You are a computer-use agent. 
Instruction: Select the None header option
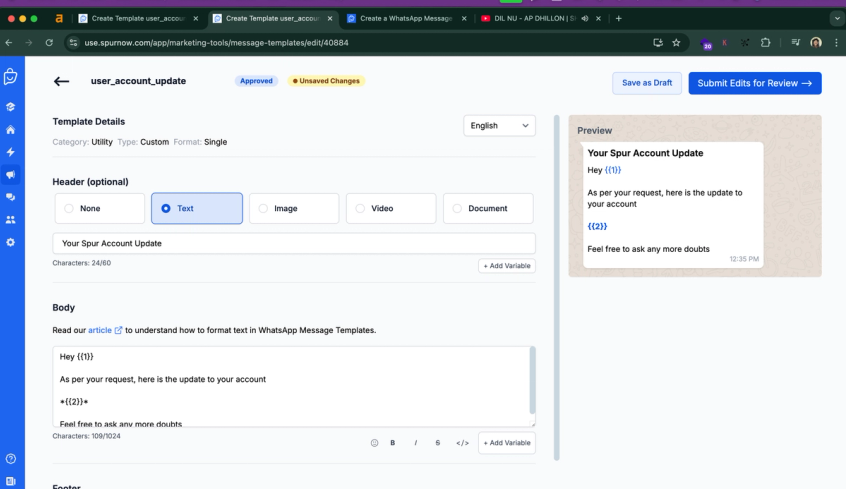pos(100,208)
